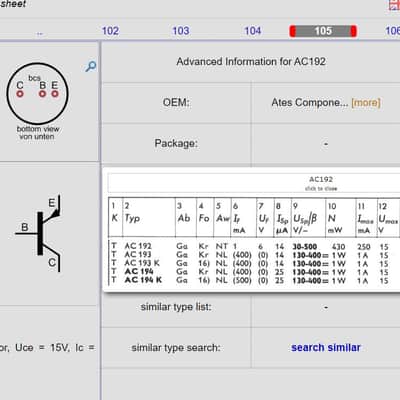Click the Uce = 15V description text
The image size is (400, 400).
(x=48, y=348)
